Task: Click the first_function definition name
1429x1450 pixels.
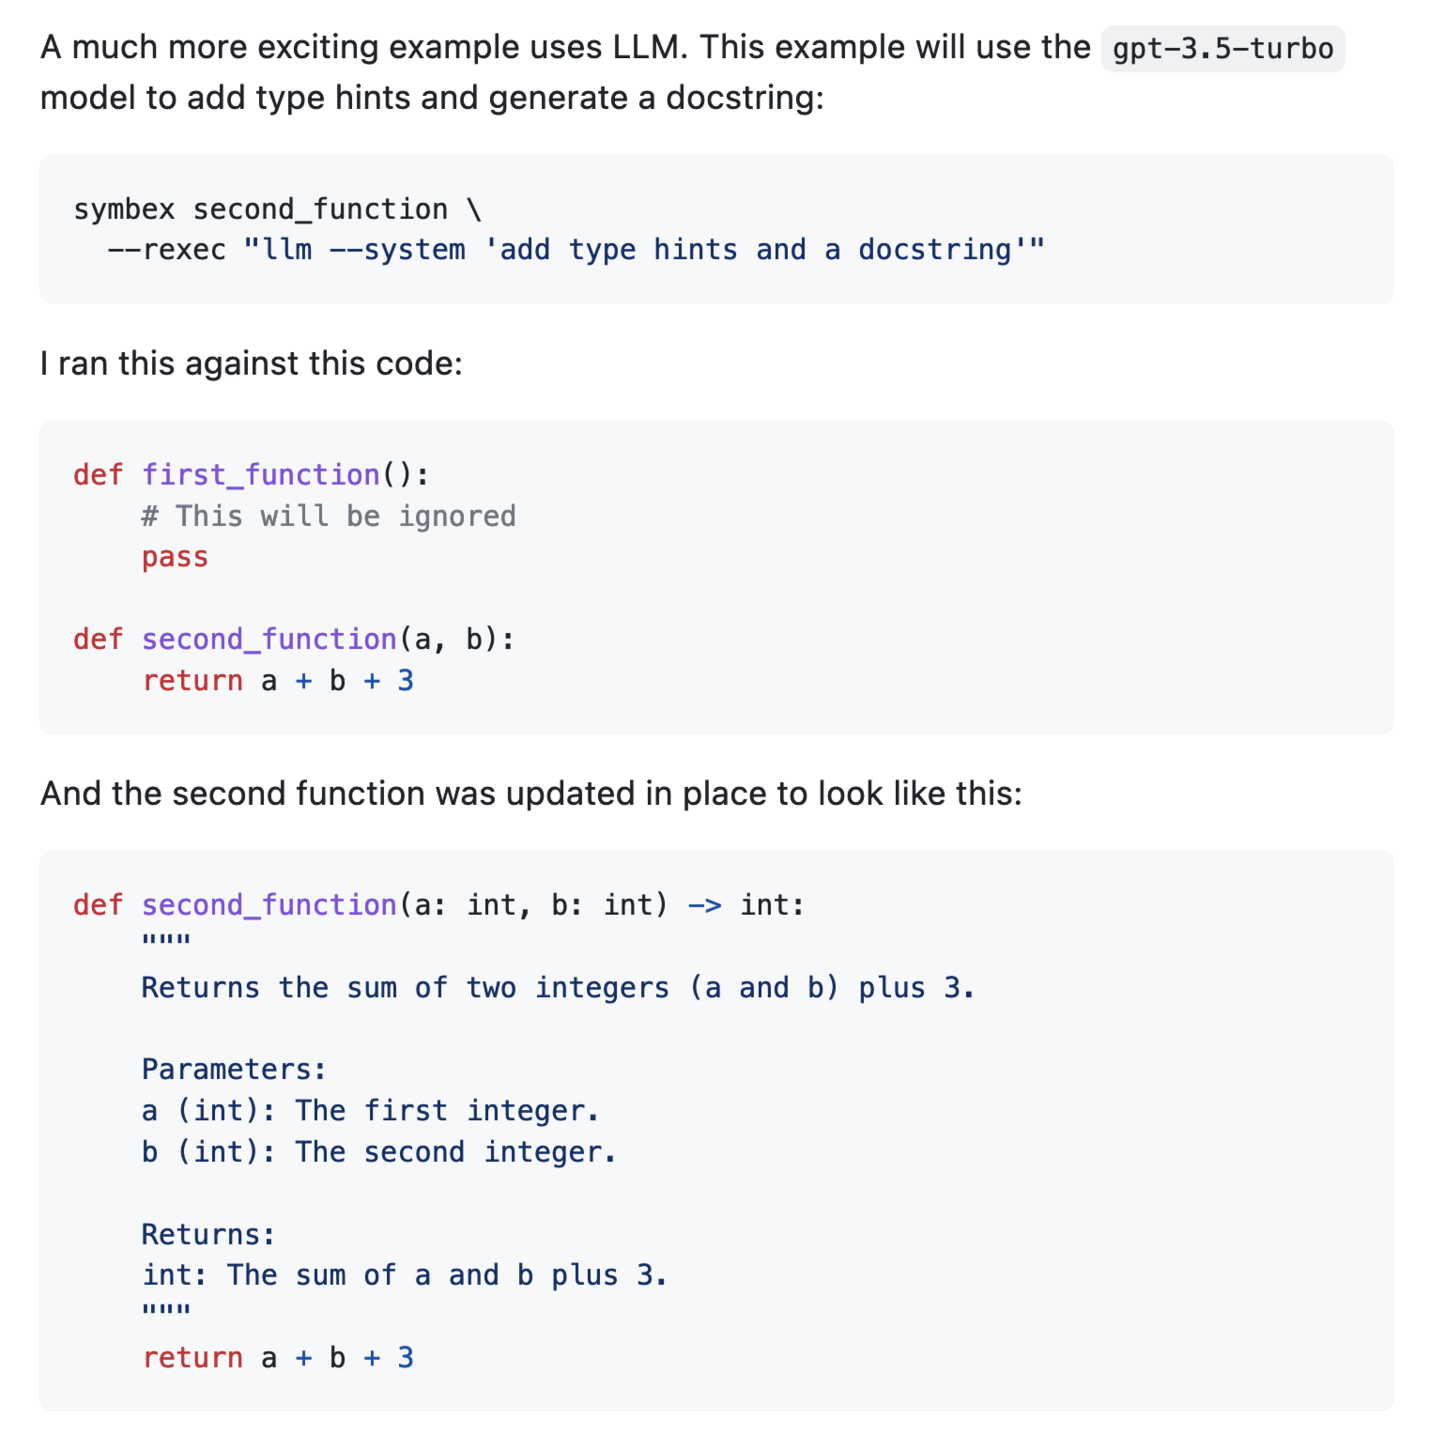Action: [x=260, y=474]
